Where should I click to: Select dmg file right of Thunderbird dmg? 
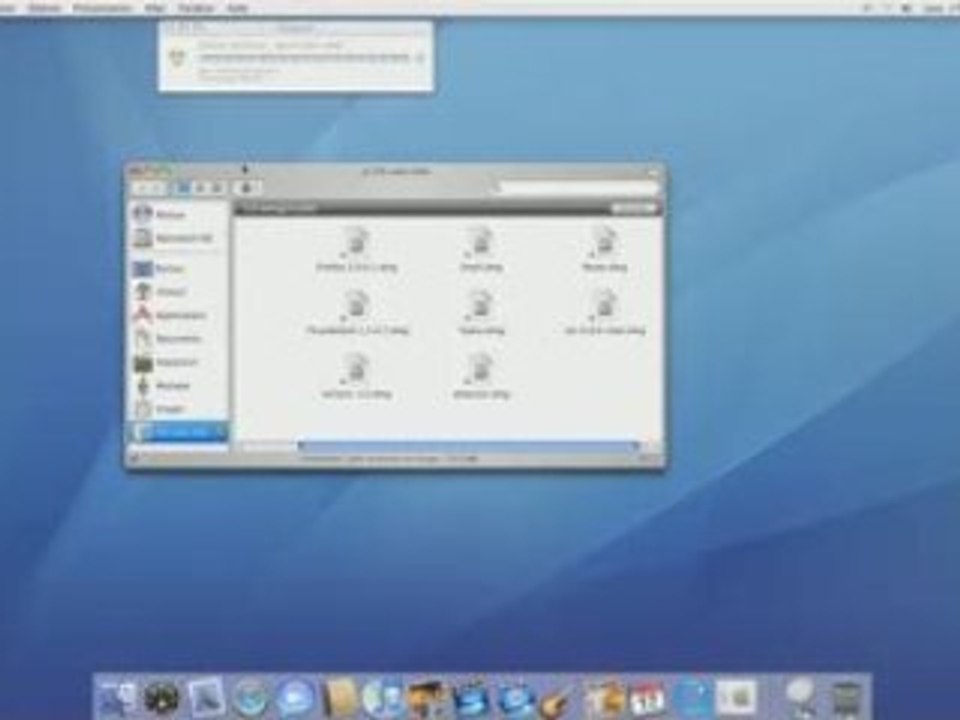click(x=481, y=313)
